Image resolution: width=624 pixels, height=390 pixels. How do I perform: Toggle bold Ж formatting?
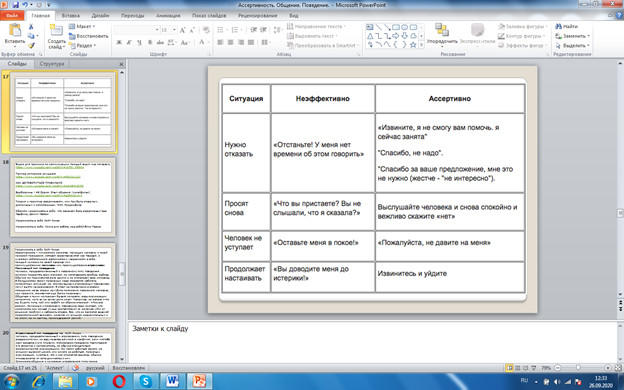click(119, 42)
